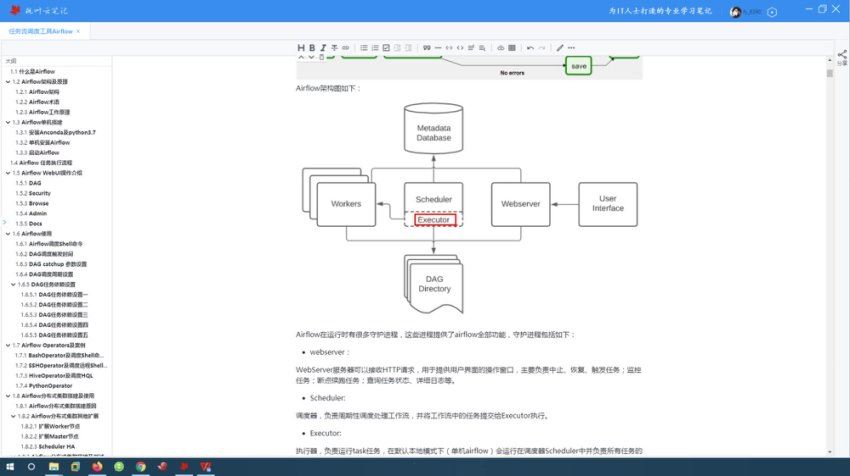Collapse the 1.6.5 DAG outline subsection
The image size is (850, 476).
[13, 285]
